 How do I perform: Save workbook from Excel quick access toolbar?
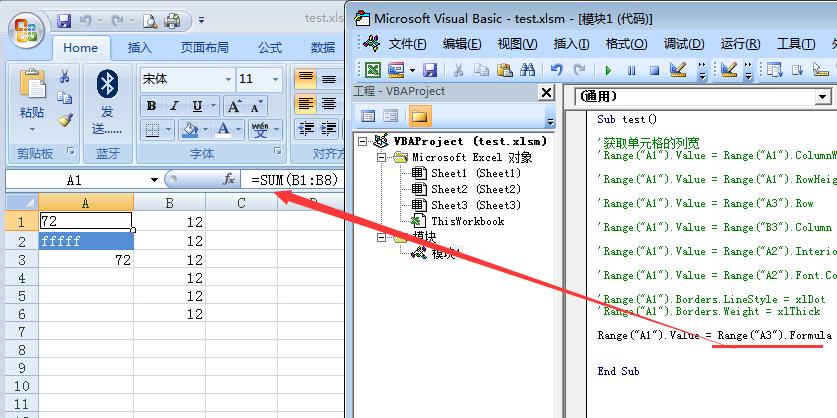[x=64, y=21]
